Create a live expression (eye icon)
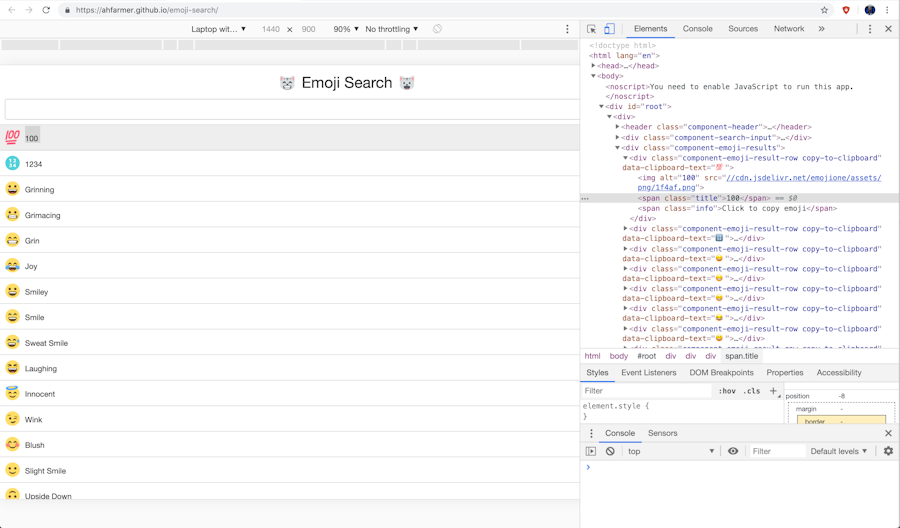Viewport: 900px width, 528px height. (733, 451)
